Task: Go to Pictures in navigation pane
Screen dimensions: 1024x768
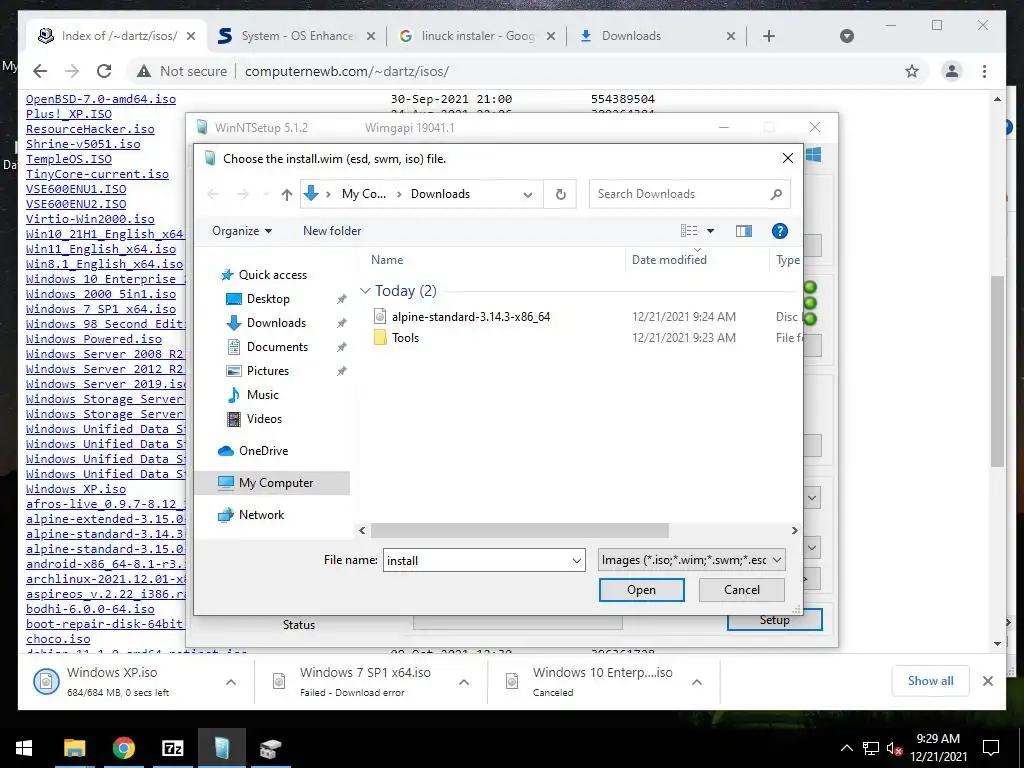Action: 267,371
